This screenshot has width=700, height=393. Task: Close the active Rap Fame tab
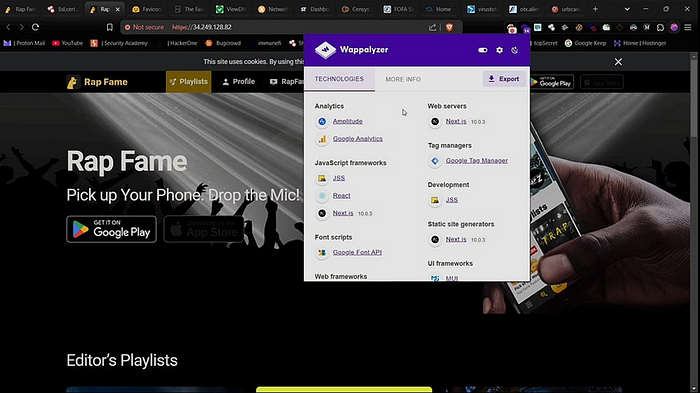[118, 9]
